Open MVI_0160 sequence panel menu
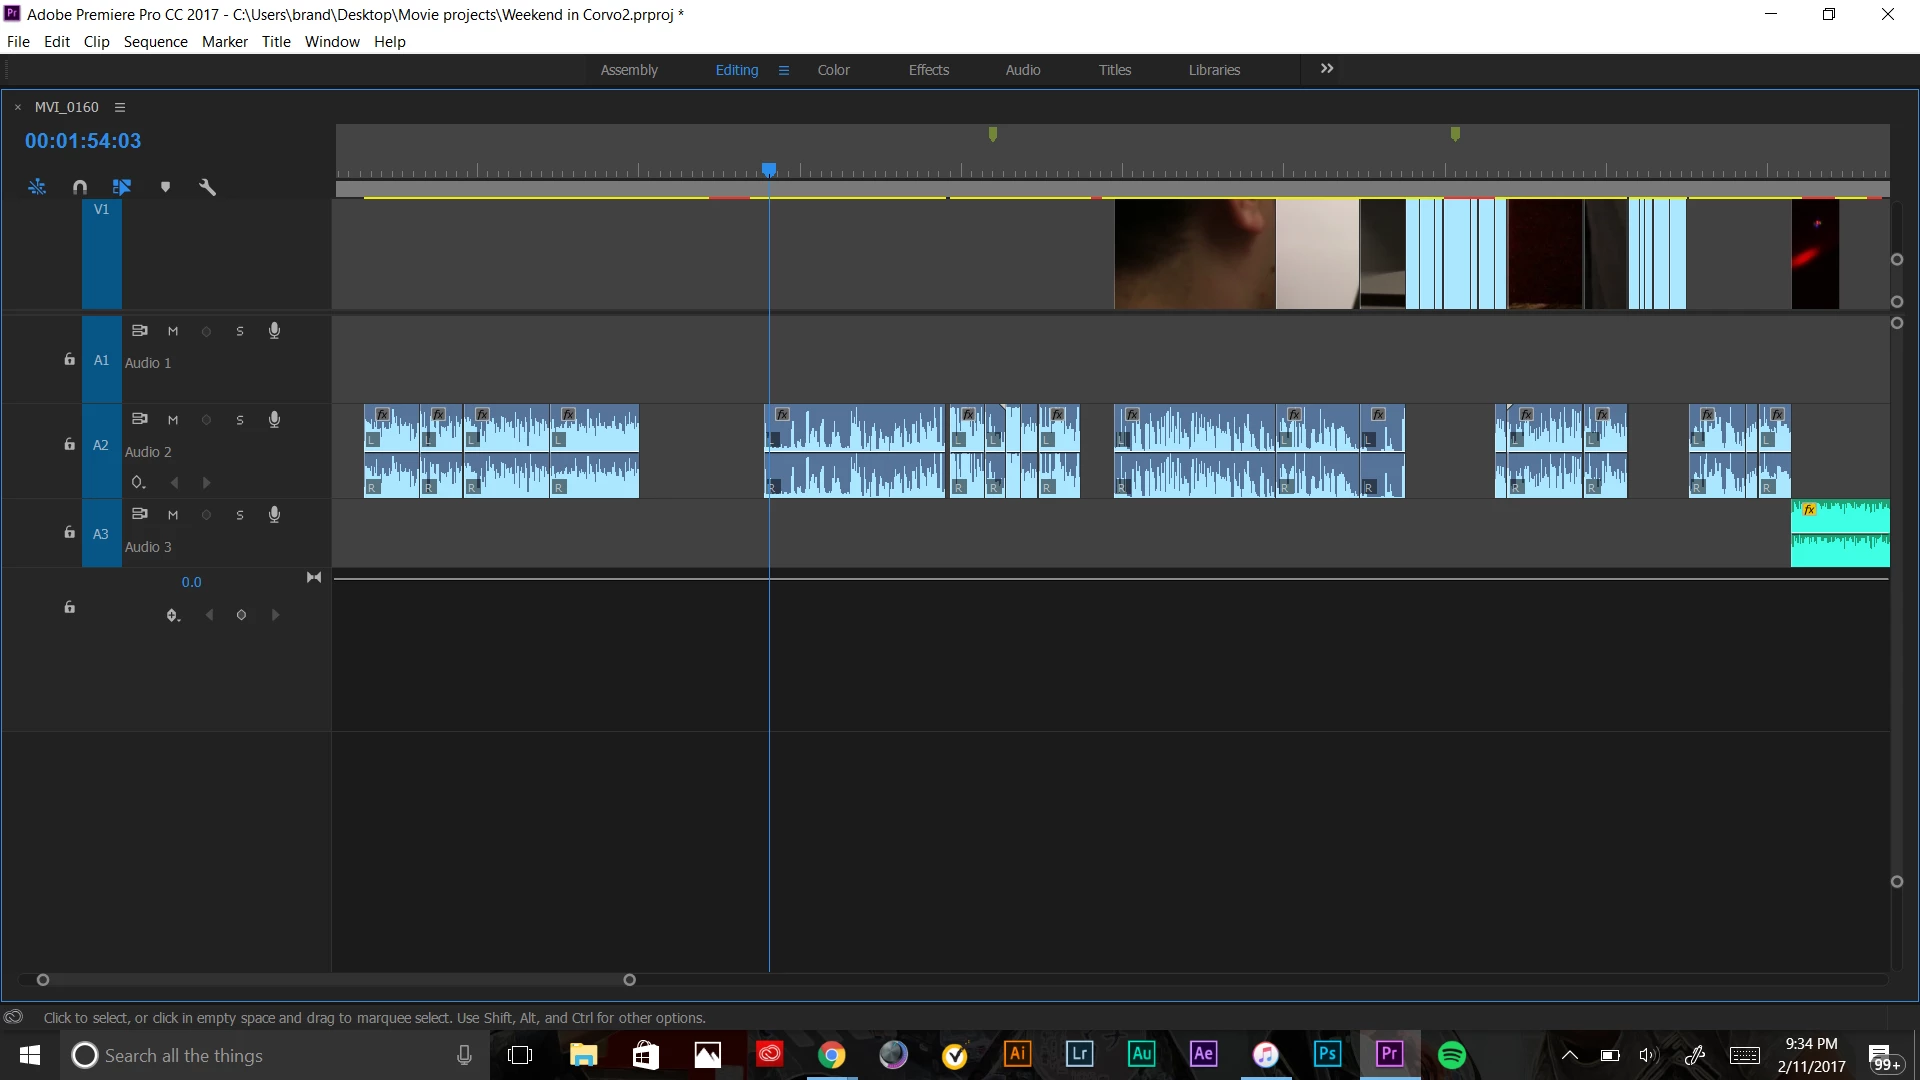Viewport: 1920px width, 1080px height. (120, 107)
